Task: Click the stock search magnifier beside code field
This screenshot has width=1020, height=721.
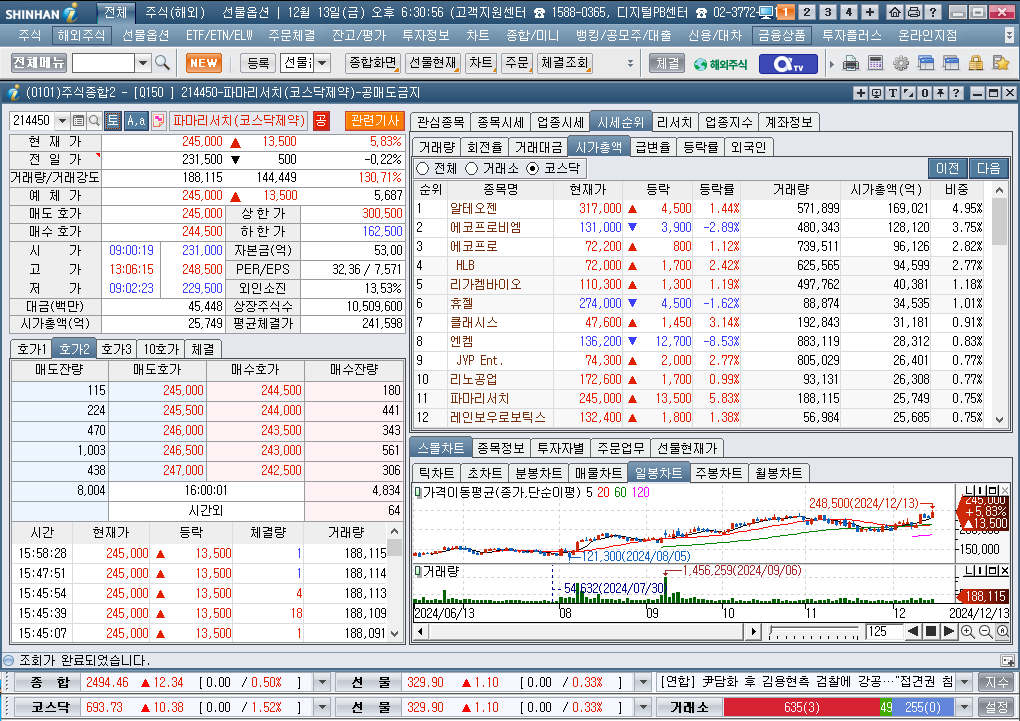Action: coord(94,120)
